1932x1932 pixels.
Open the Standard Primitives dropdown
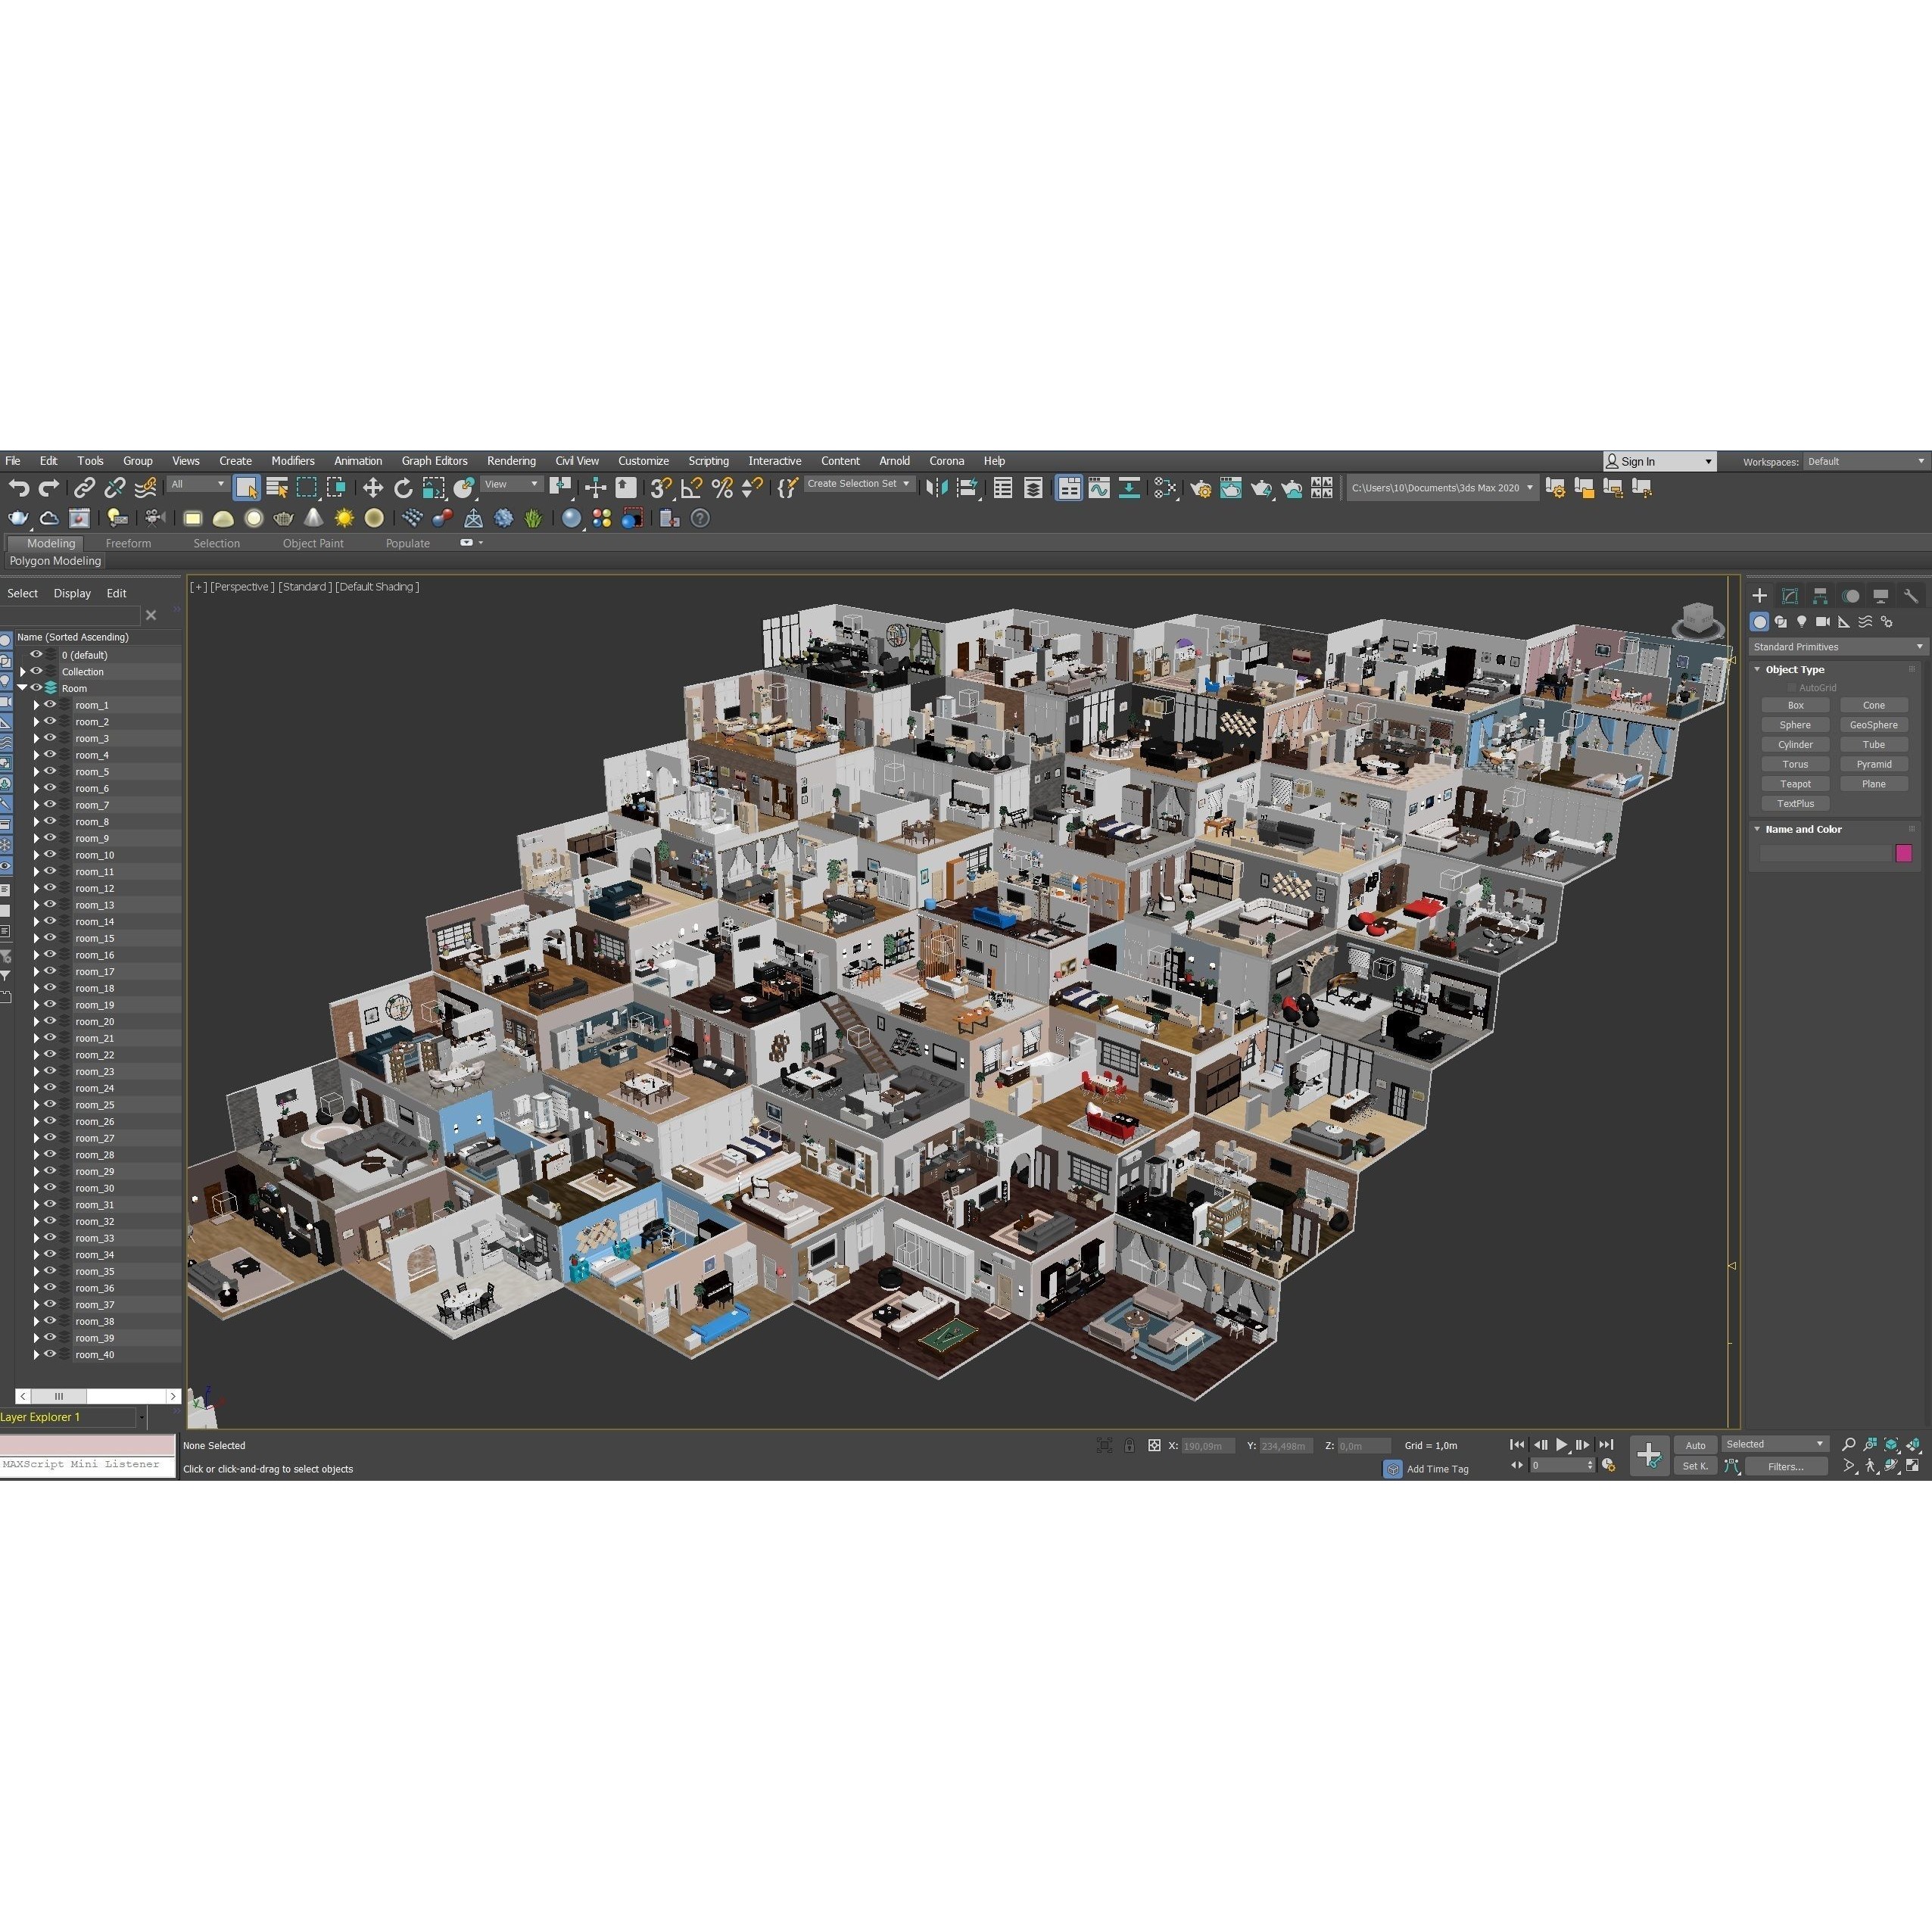[1837, 647]
